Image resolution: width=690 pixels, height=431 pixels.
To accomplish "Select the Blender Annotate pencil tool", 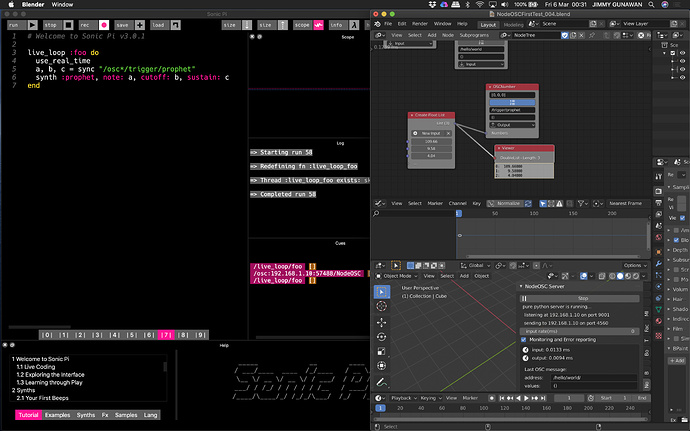I will [x=382, y=382].
